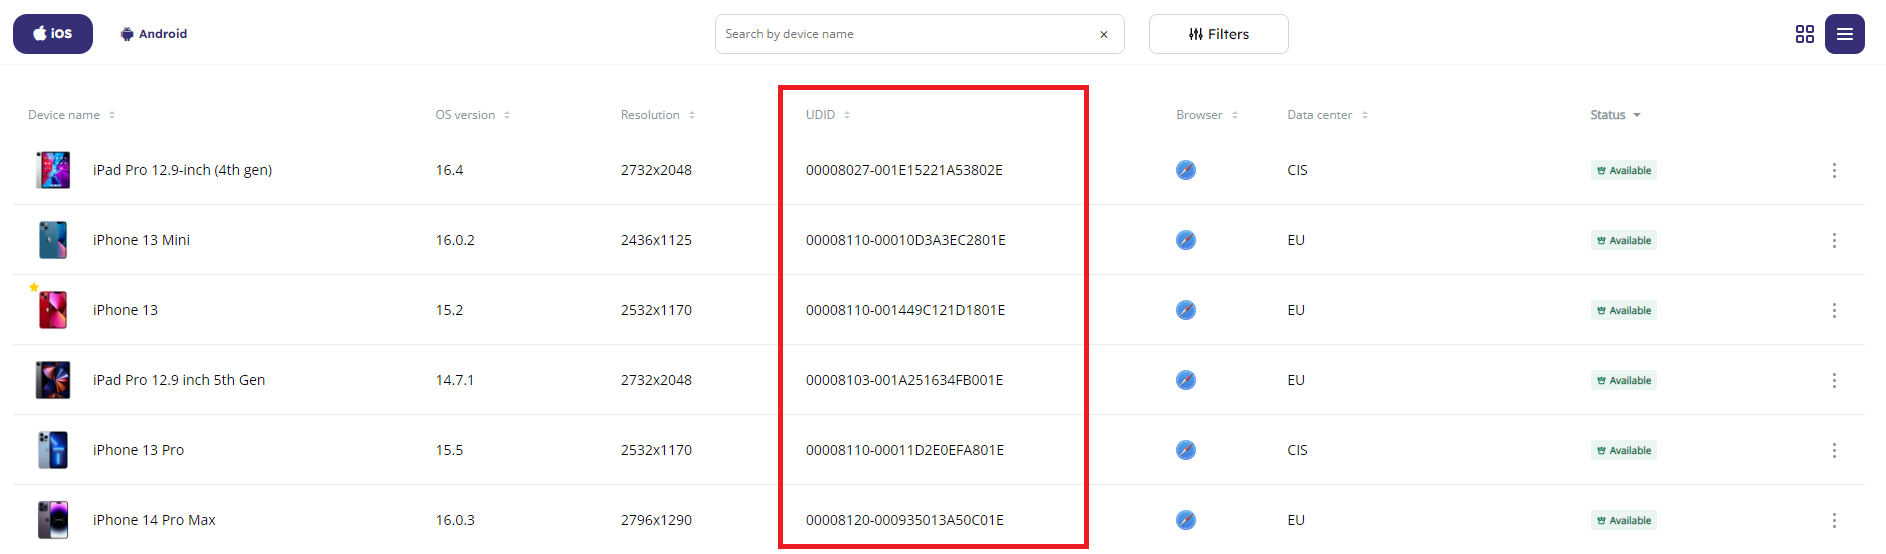1886x554 pixels.
Task: Open the Status column sort dropdown
Action: tap(1616, 115)
